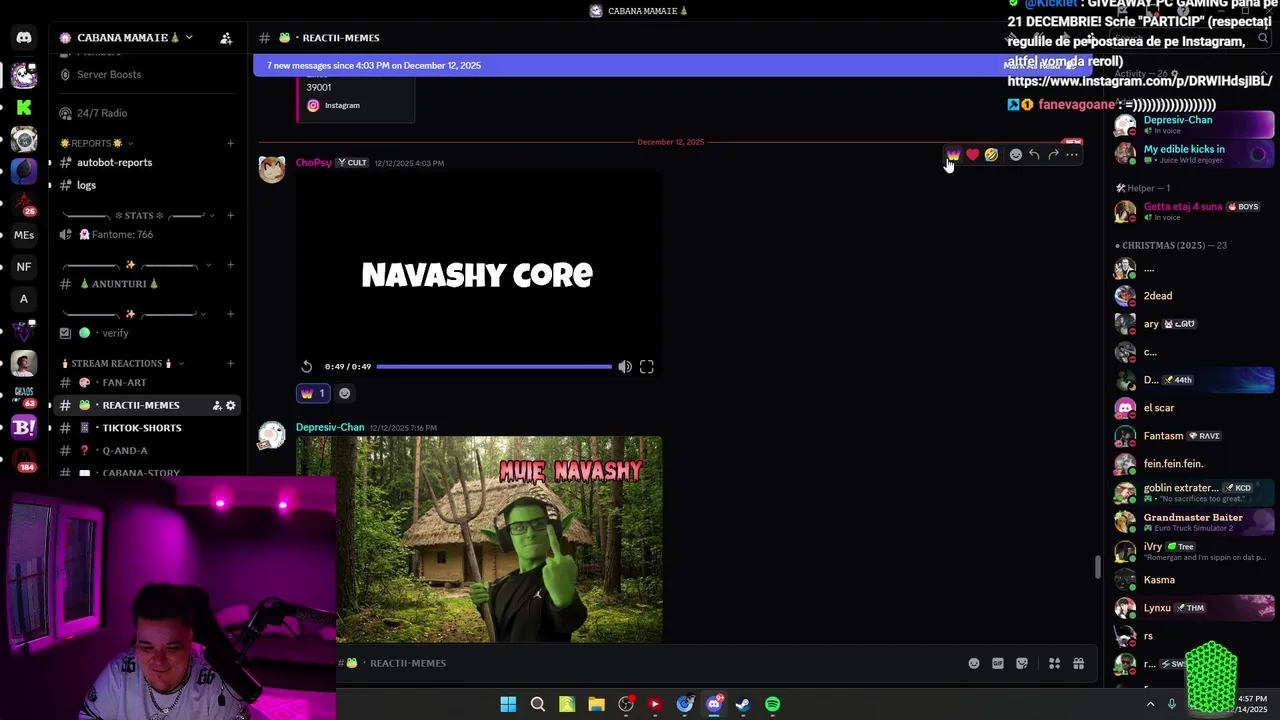Screen dimensions: 1280x720
Task: Open GIF picker in message box
Action: pyautogui.click(x=998, y=663)
